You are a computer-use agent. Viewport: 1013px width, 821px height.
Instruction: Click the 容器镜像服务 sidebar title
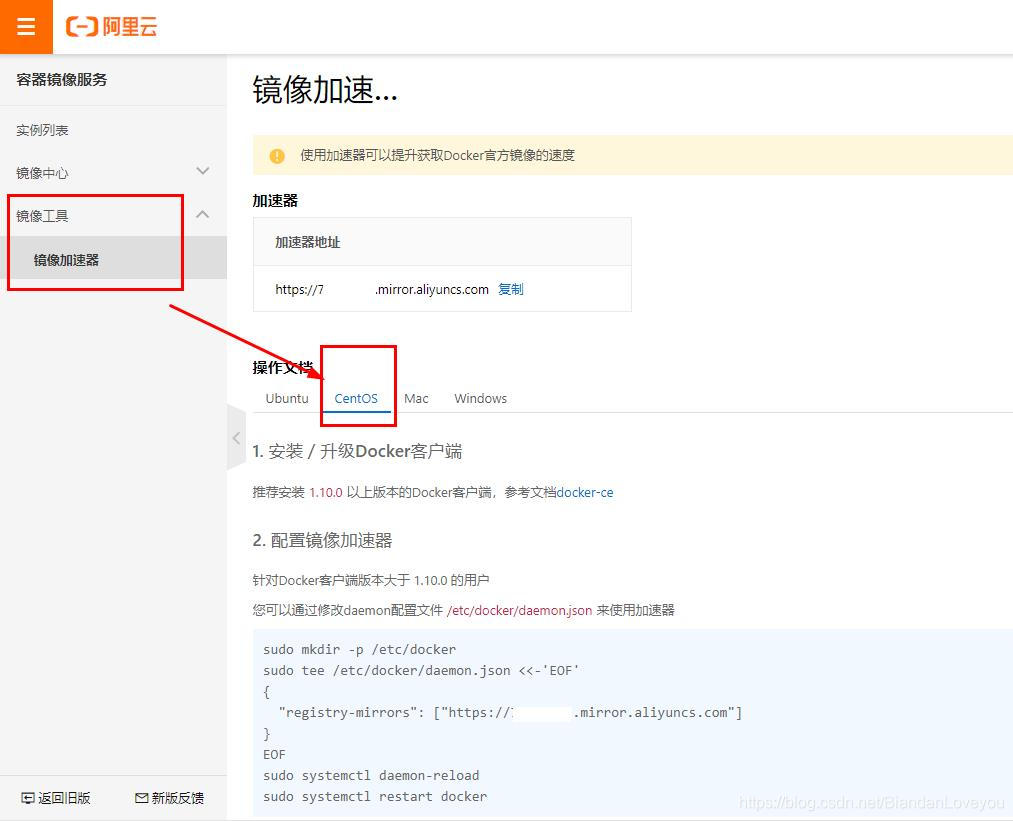(61, 79)
